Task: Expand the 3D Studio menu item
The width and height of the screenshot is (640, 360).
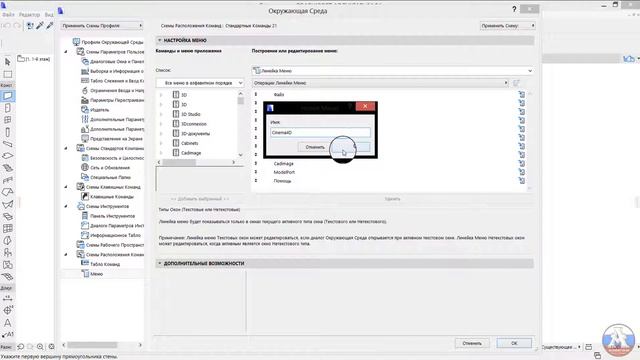Action: (161, 114)
